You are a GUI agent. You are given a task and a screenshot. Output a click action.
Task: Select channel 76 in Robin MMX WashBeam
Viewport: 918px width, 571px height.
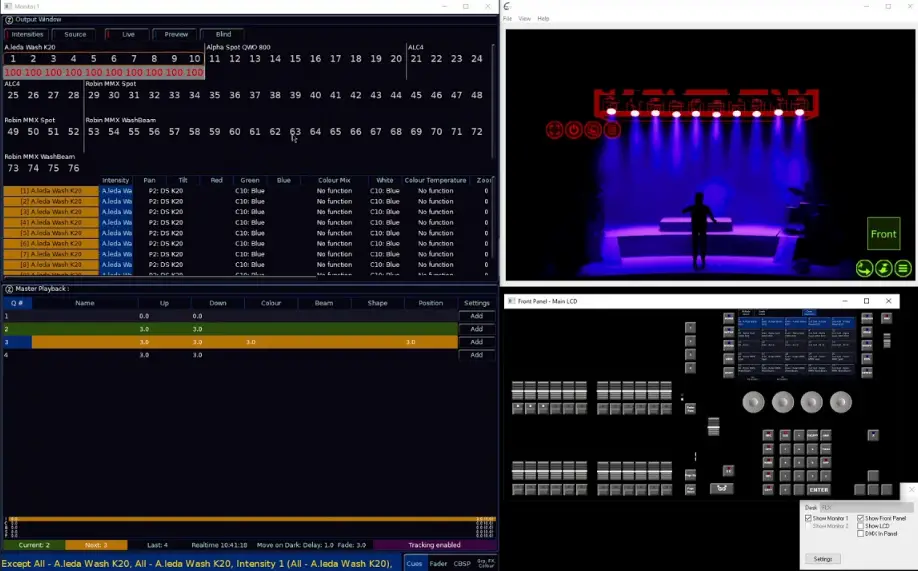pyautogui.click(x=73, y=168)
